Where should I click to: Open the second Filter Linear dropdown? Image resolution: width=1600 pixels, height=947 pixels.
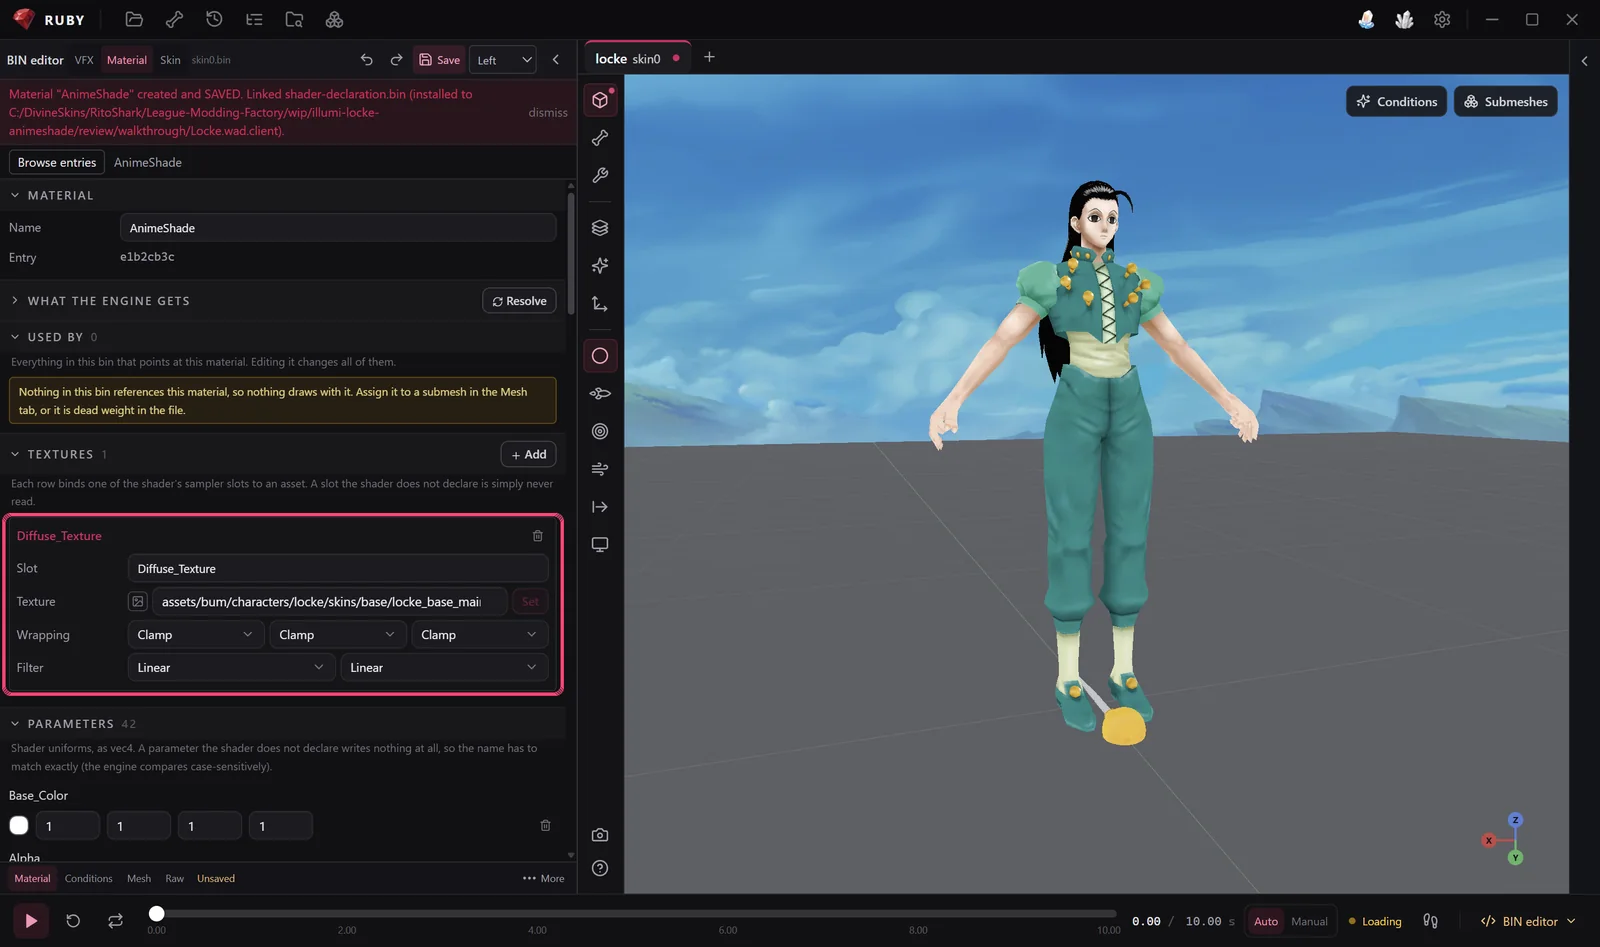point(444,668)
